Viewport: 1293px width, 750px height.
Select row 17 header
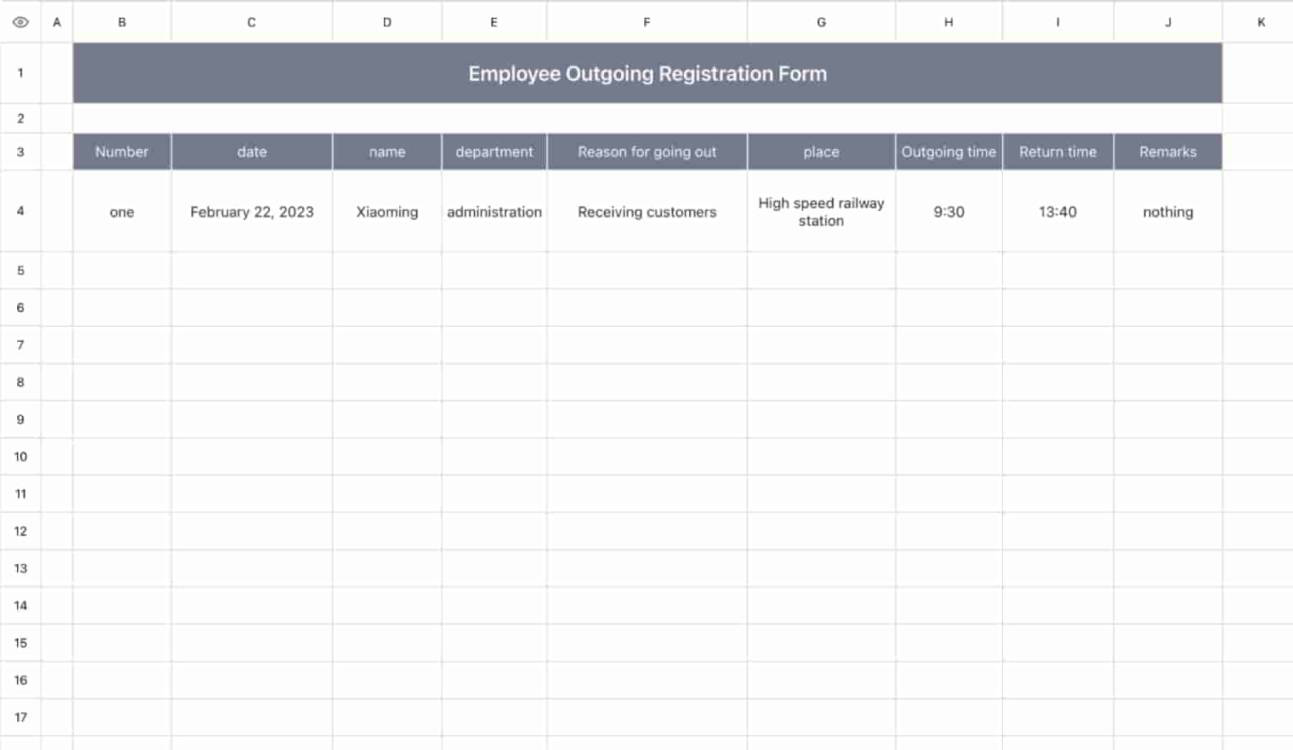point(20,717)
